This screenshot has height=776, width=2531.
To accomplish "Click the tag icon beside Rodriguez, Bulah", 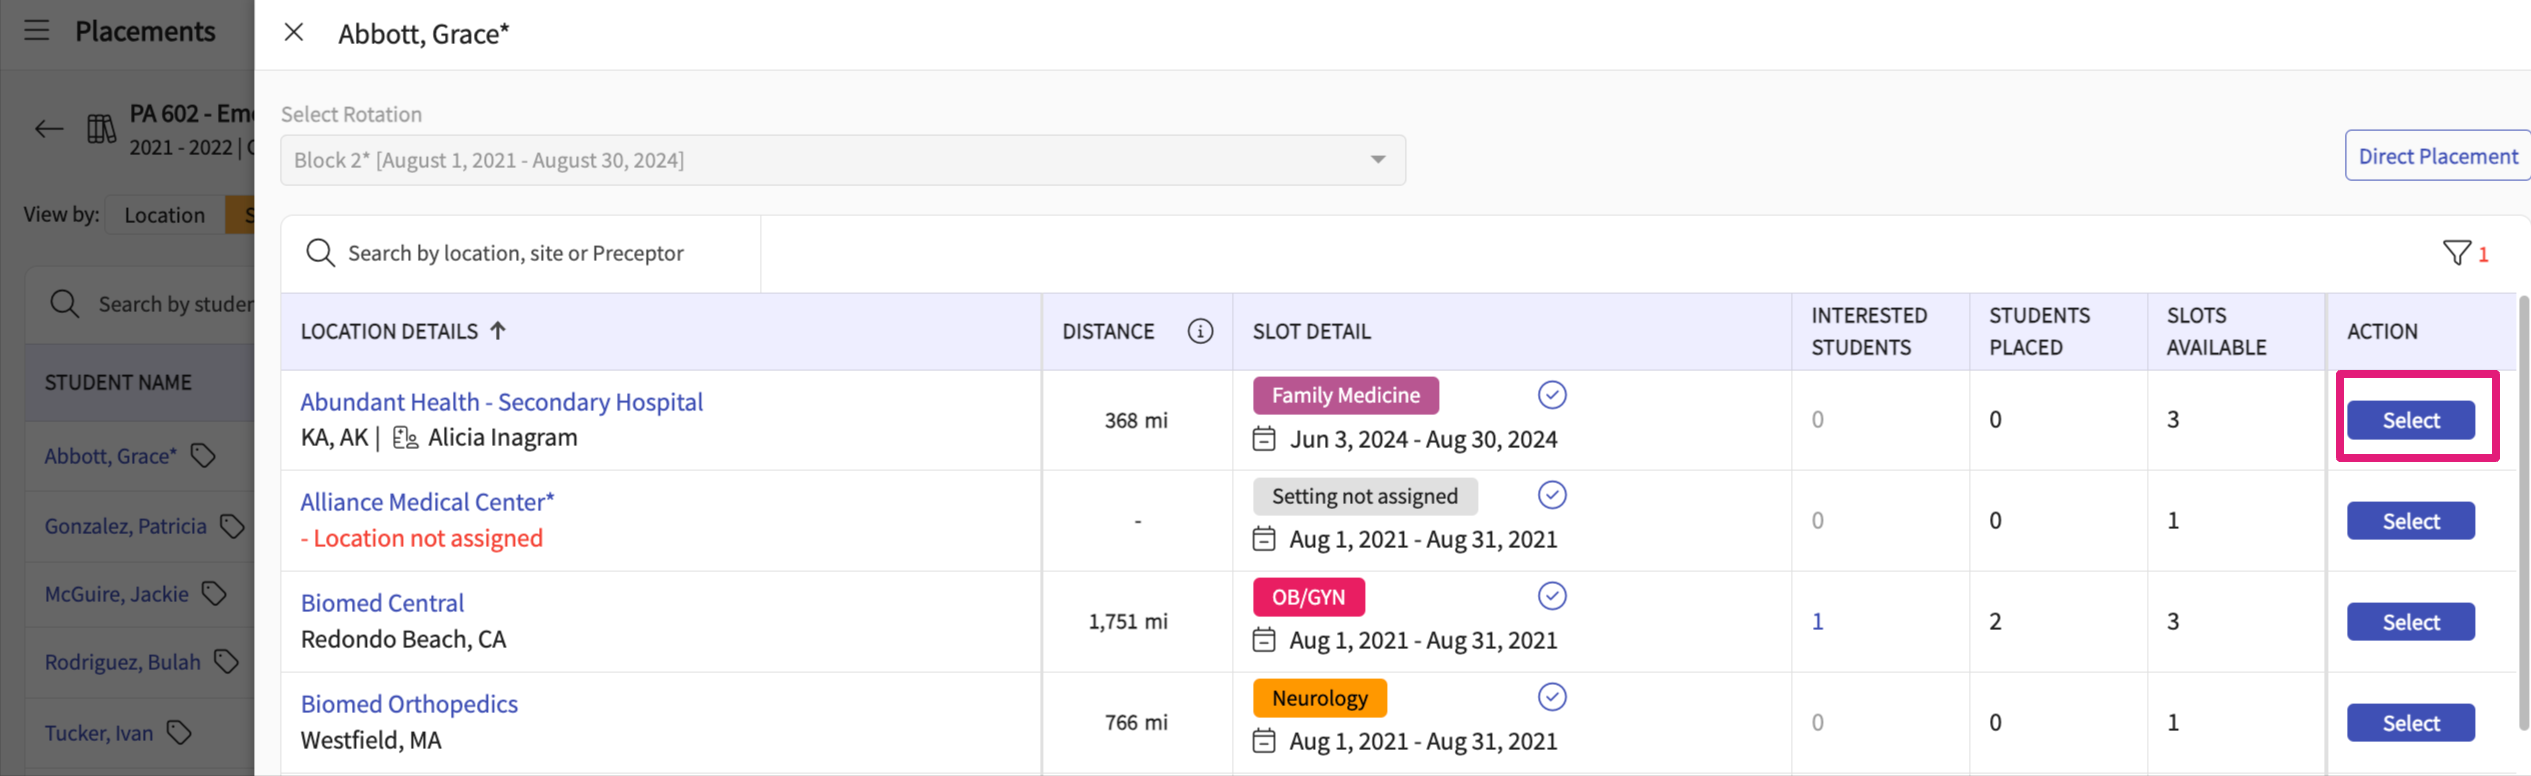I will coord(227,662).
